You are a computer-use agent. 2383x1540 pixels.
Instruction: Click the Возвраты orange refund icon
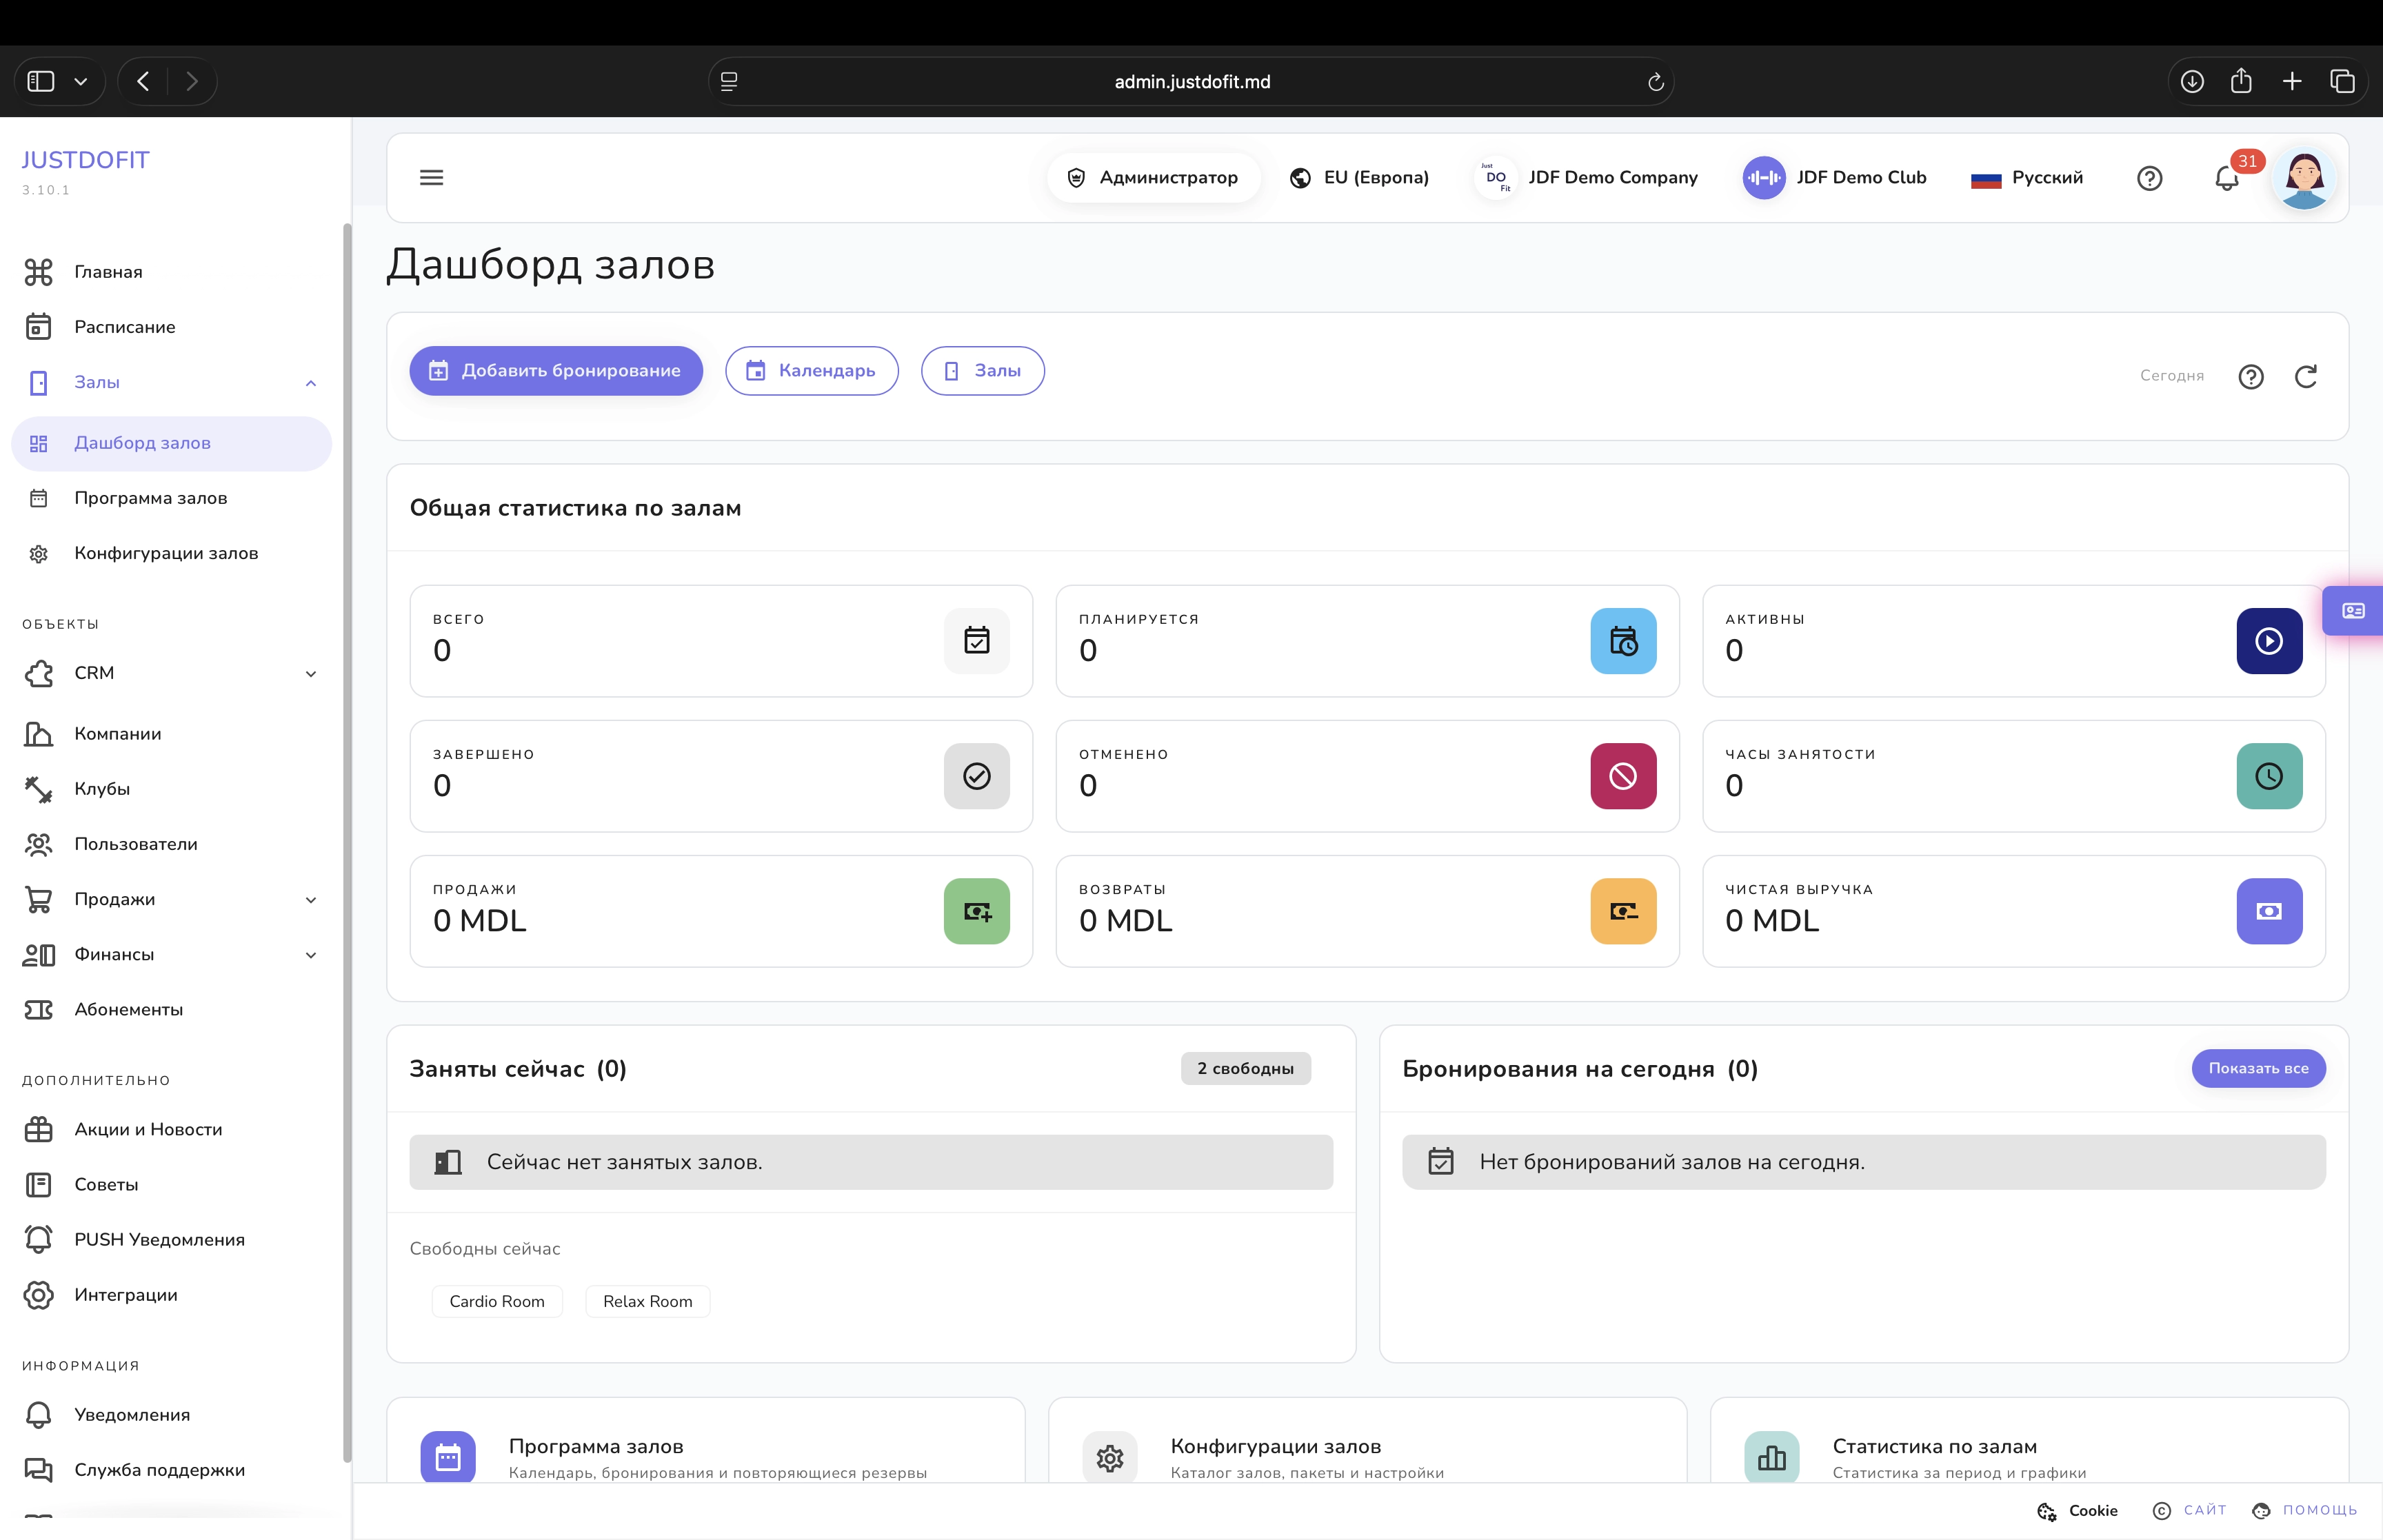pyautogui.click(x=1623, y=911)
